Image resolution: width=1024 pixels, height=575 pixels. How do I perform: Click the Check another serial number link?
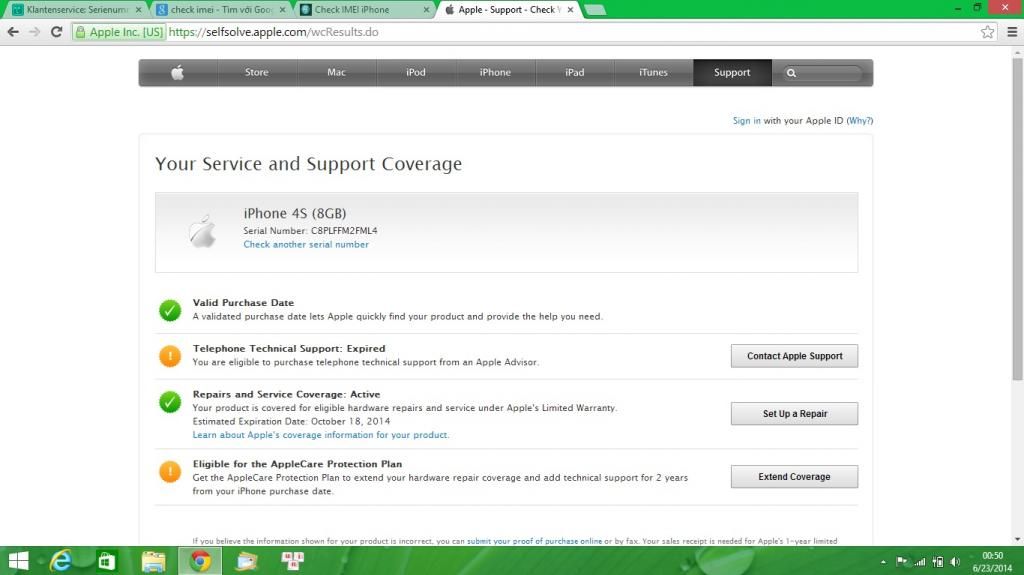tap(306, 245)
